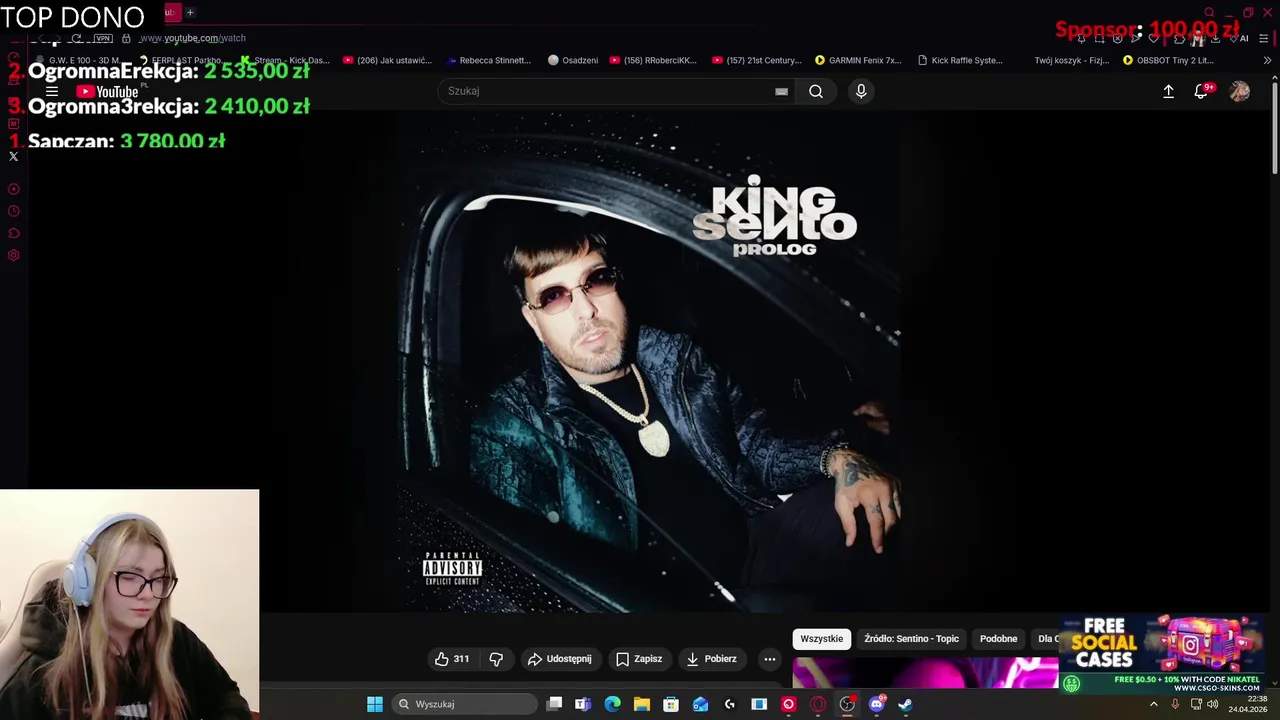Open on-screen keyboard icon in search box
This screenshot has height=720, width=1280.
pyautogui.click(x=781, y=91)
